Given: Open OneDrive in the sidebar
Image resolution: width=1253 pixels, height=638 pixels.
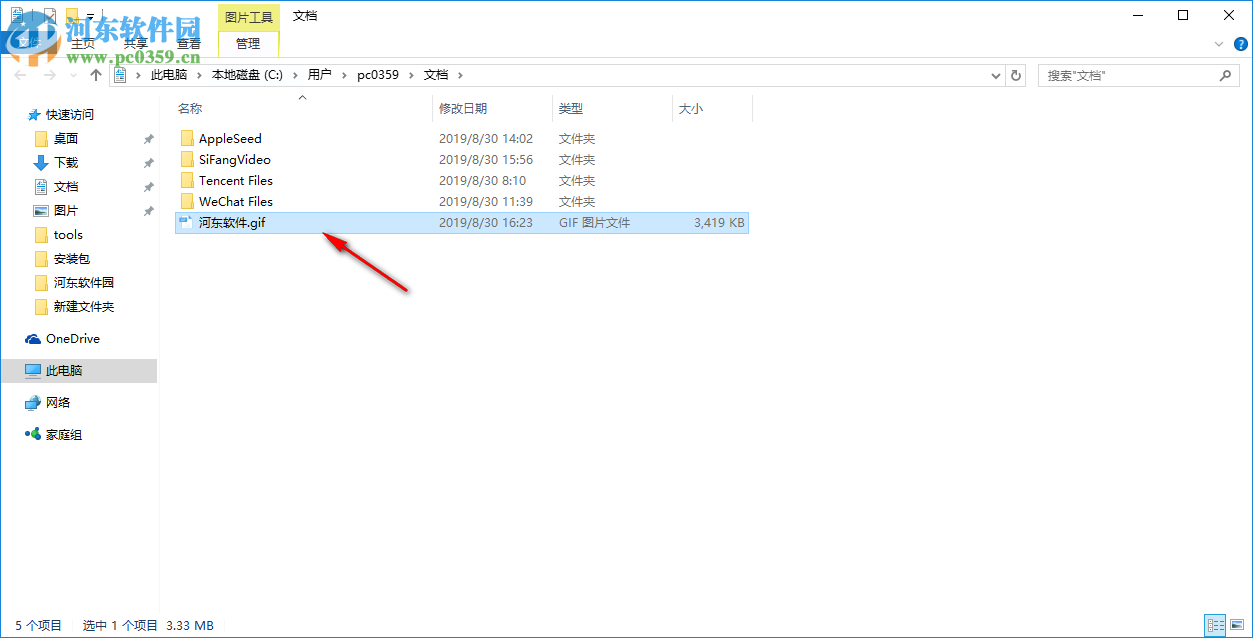Looking at the screenshot, I should [x=65, y=338].
